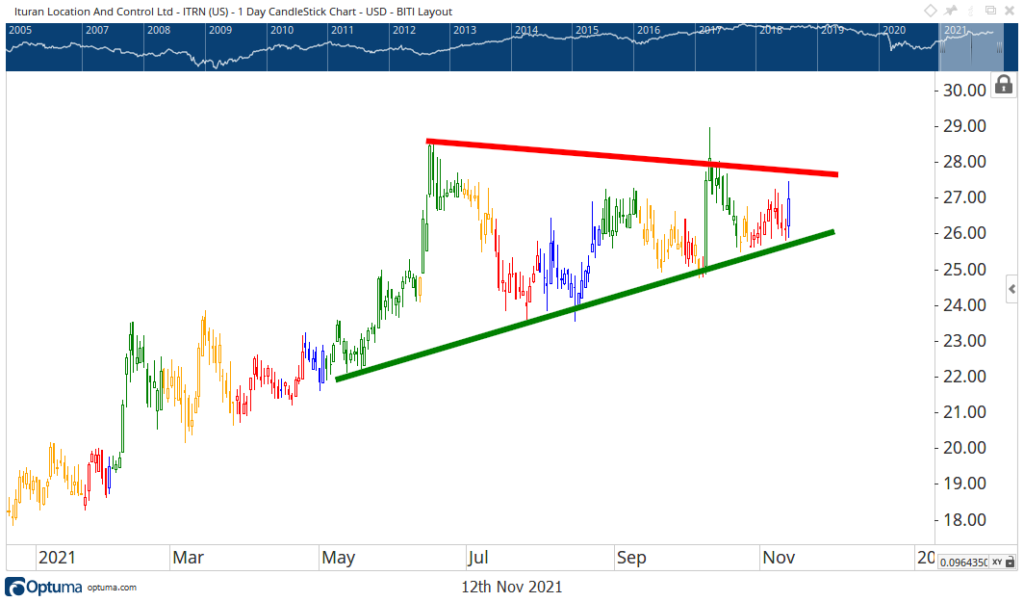The height and width of the screenshot is (602, 1024).
Task: Click the 18.00 price axis label
Action: [965, 520]
